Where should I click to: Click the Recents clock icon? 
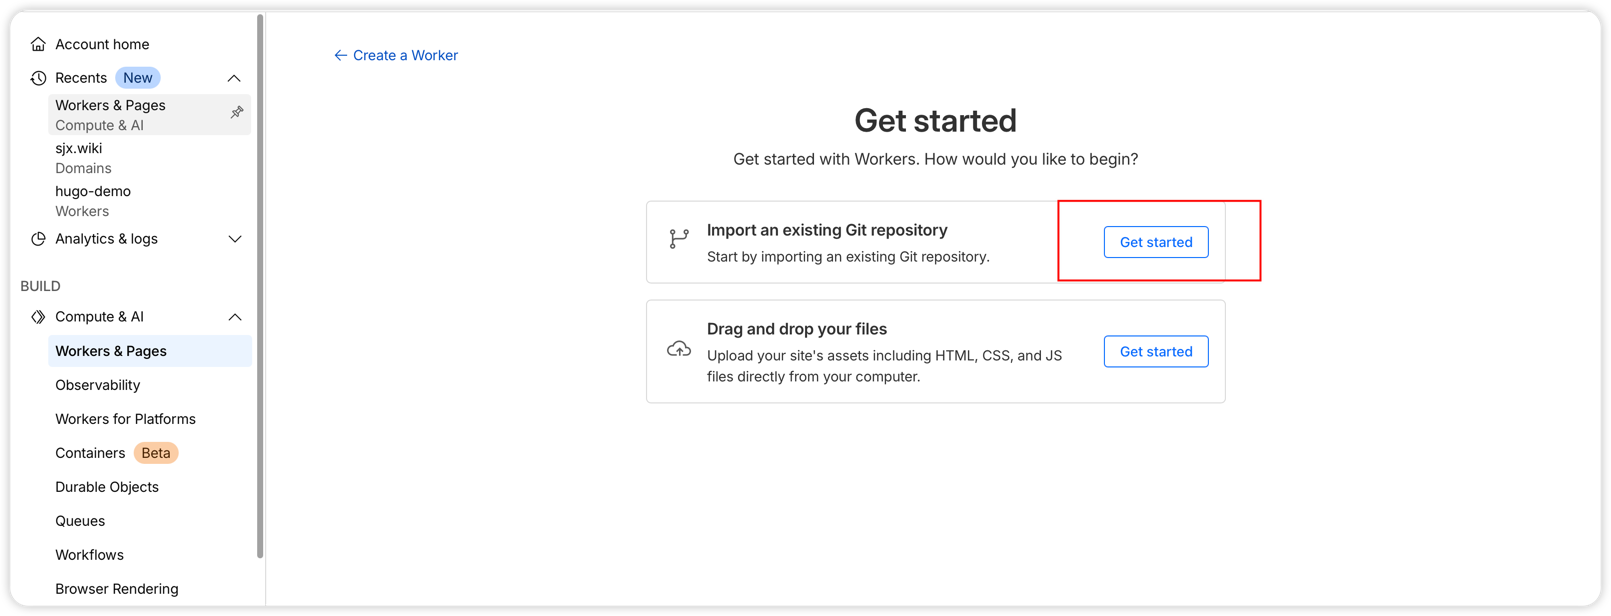tap(38, 78)
